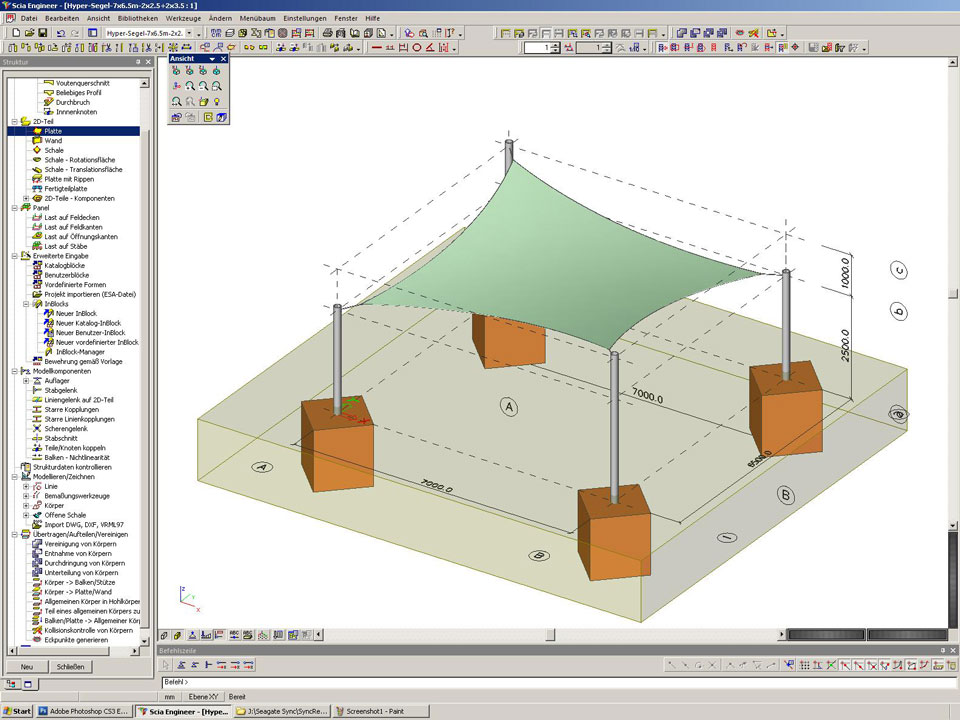Open the Bibliotheken menu
Viewport: 960px width, 720px height.
tap(136, 19)
